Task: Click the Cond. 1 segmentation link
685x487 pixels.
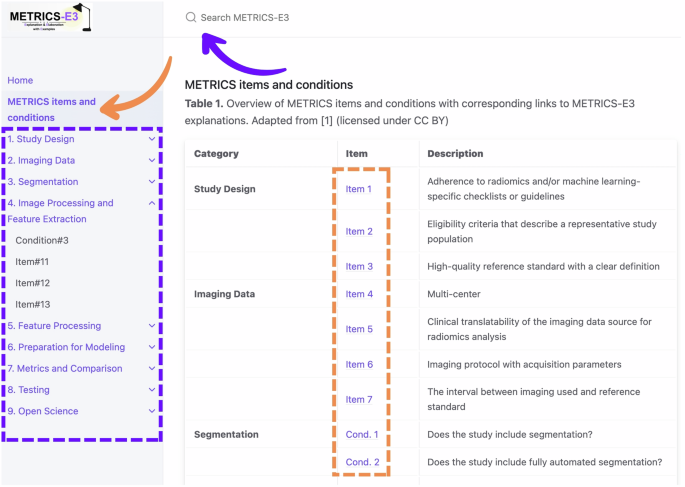Action: click(x=362, y=434)
